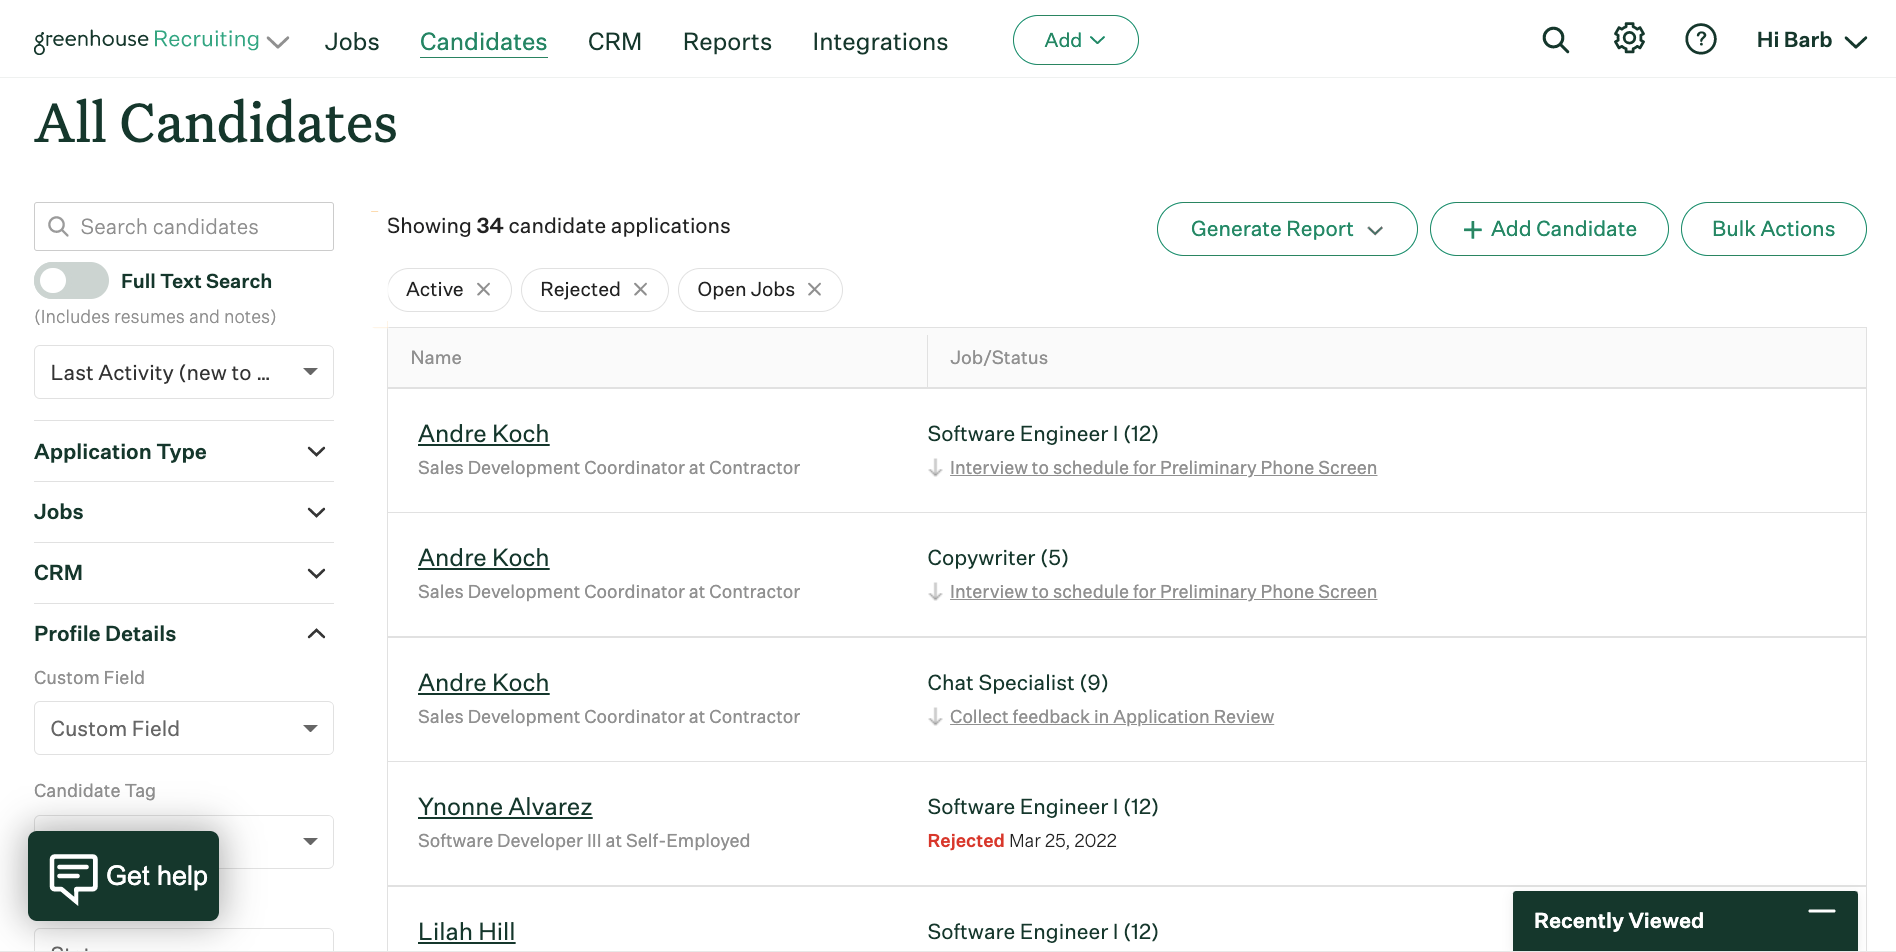Open the settings gear icon
Screen dimensions: 1896x952
pyautogui.click(x=1629, y=39)
